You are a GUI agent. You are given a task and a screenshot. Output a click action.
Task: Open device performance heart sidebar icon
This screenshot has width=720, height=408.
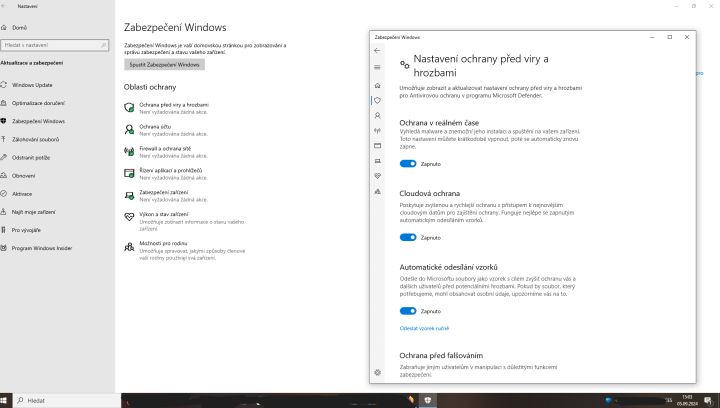pos(377,176)
